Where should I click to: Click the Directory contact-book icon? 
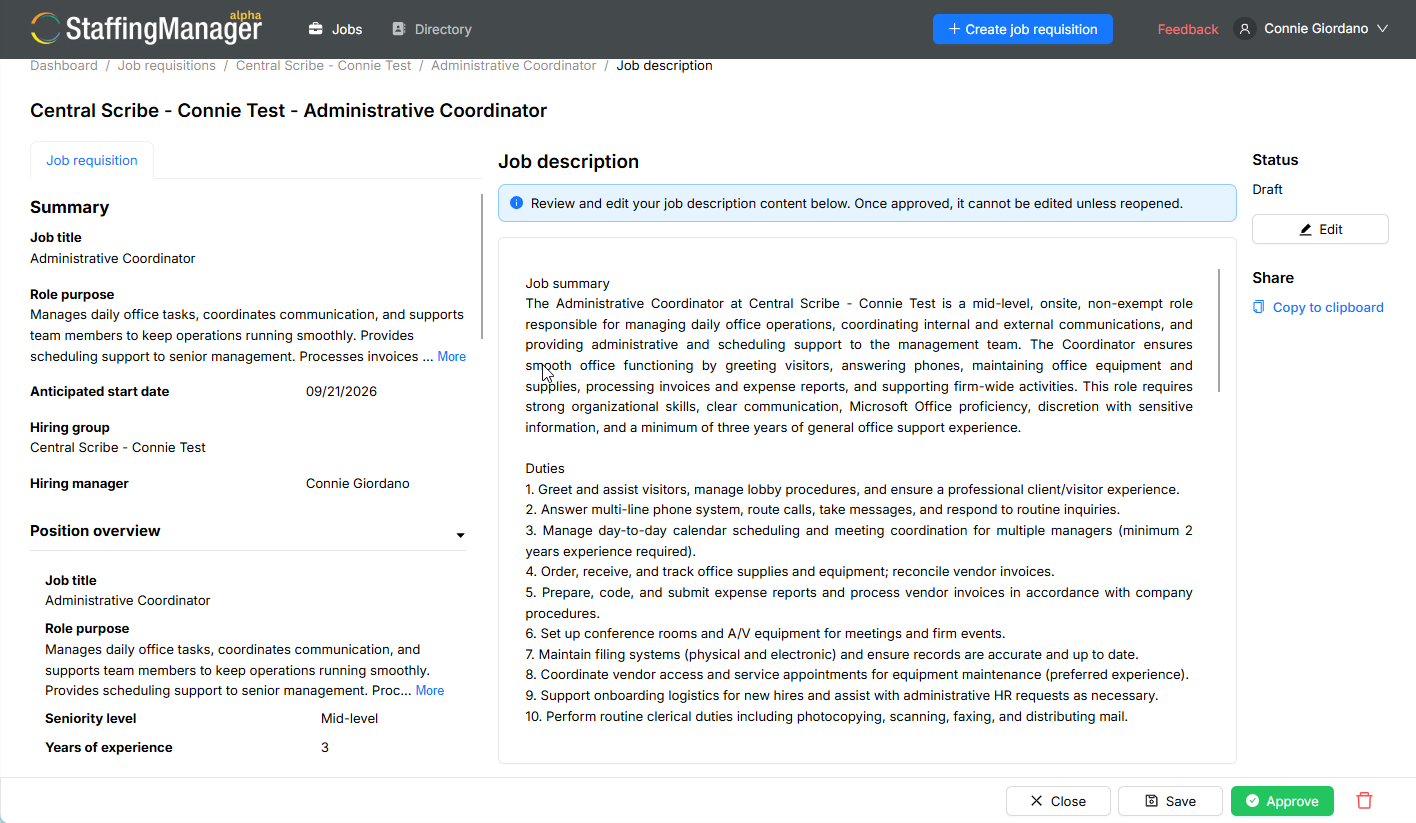point(399,29)
